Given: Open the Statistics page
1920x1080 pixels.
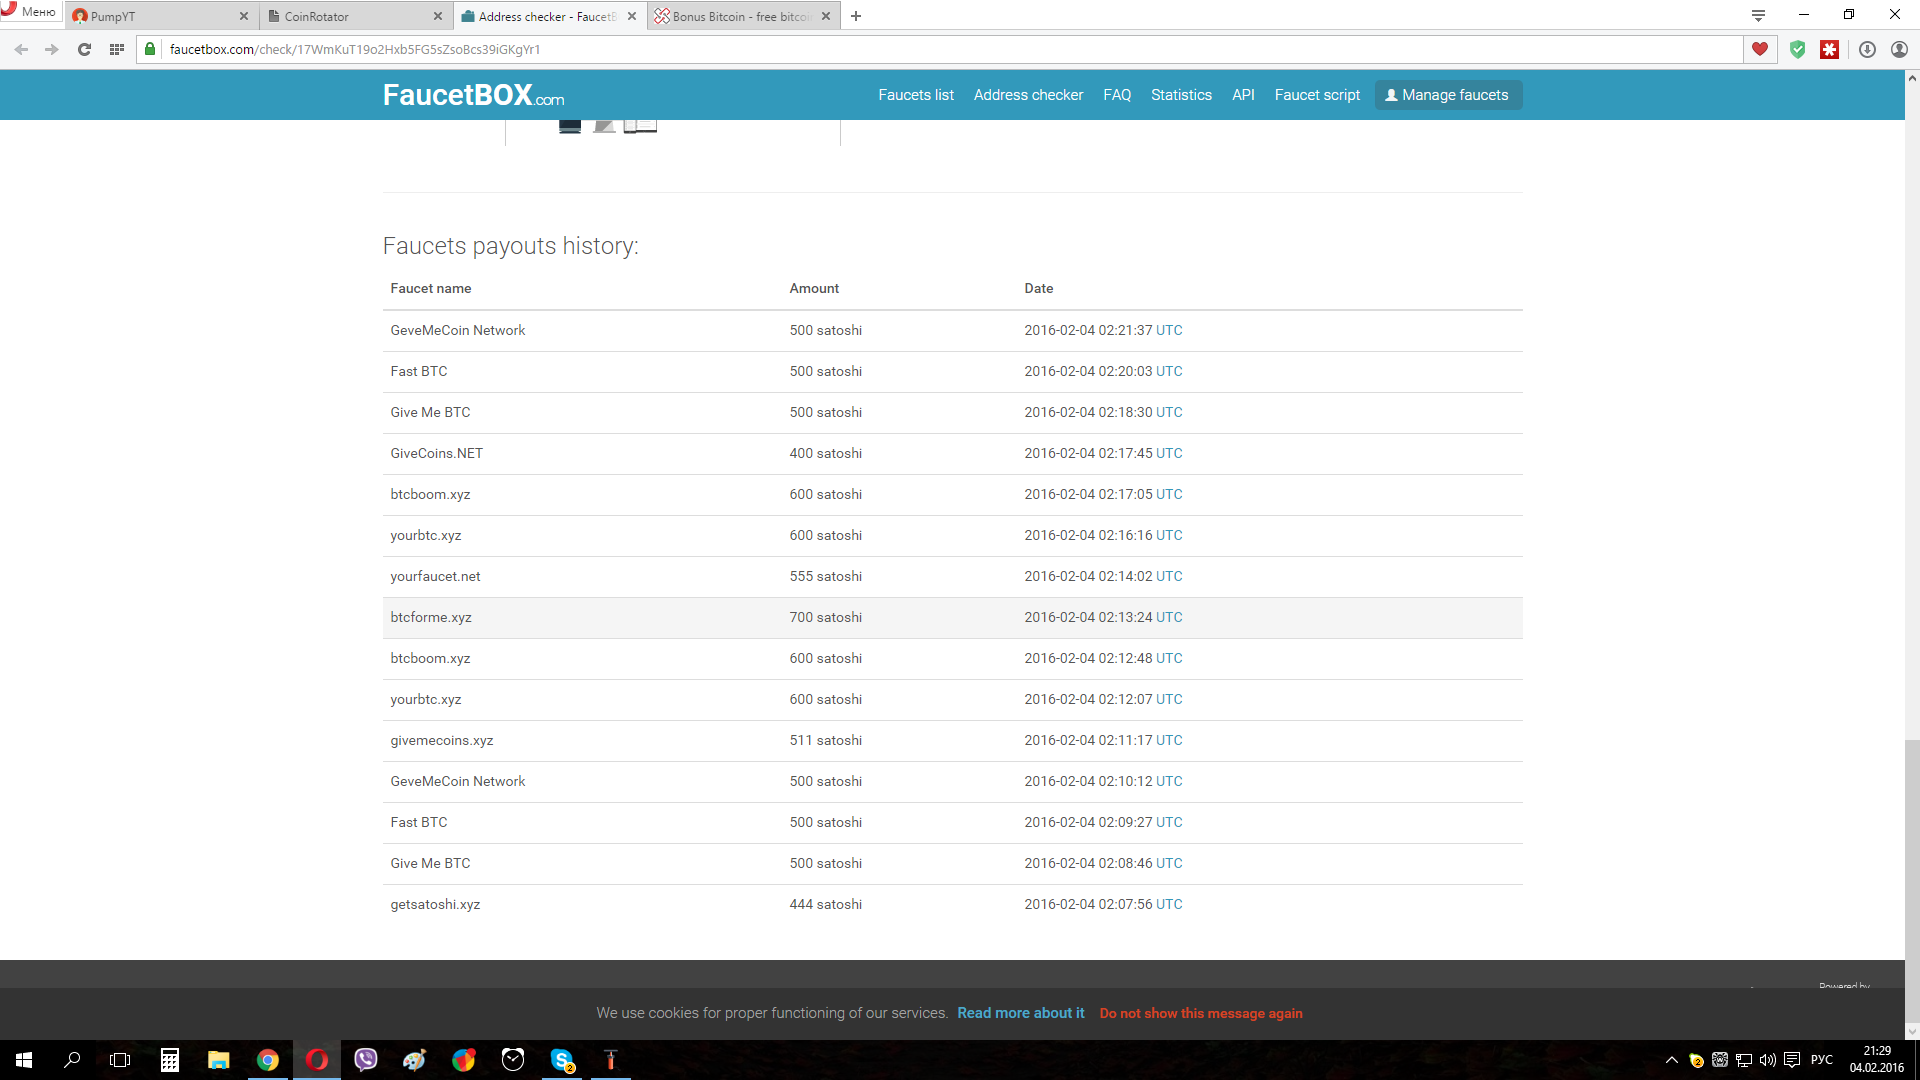Looking at the screenshot, I should click(1181, 95).
